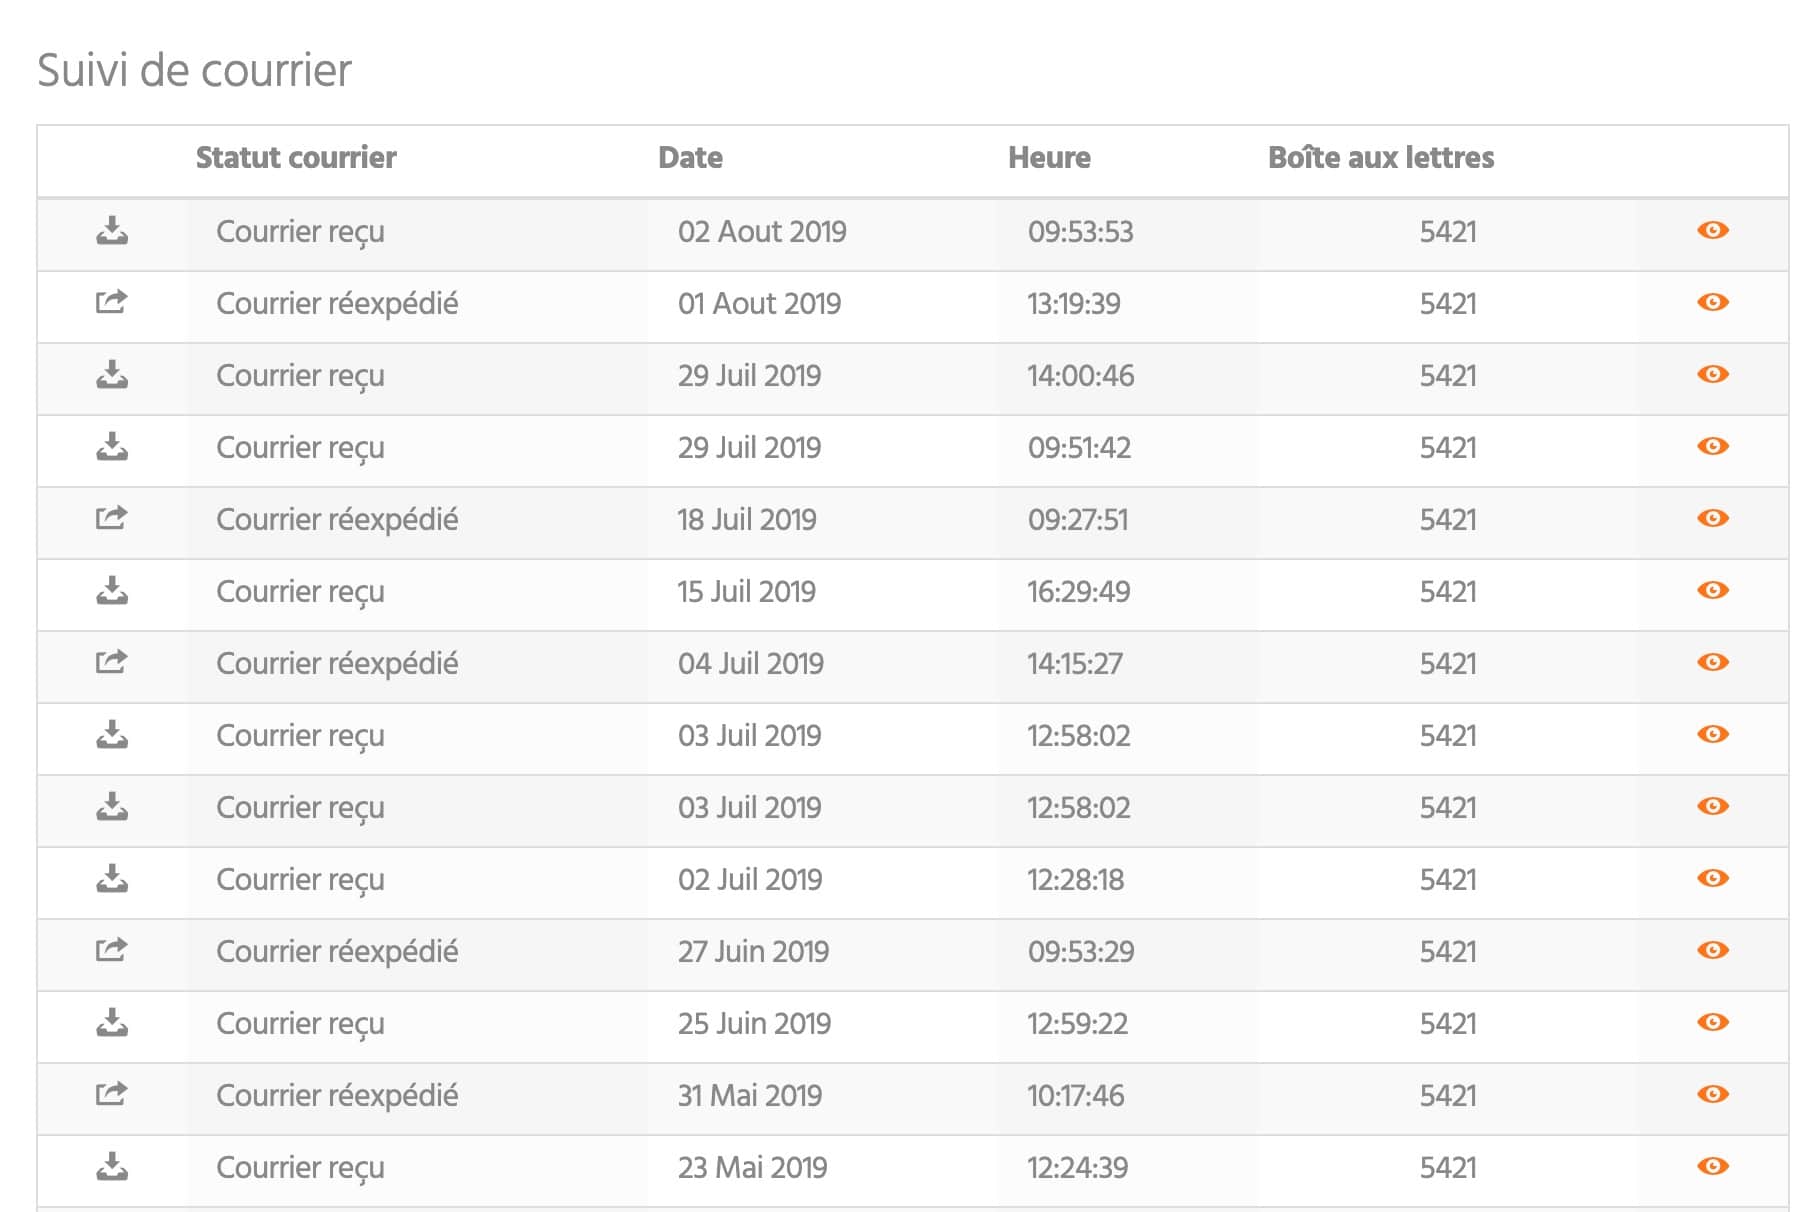View the 15 Juil 2019 received mail
1810x1212 pixels.
pyautogui.click(x=1712, y=591)
